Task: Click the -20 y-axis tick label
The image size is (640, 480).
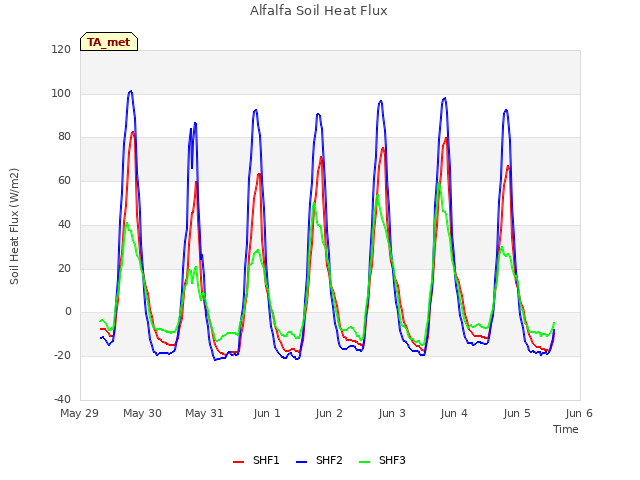Action: coord(62,356)
